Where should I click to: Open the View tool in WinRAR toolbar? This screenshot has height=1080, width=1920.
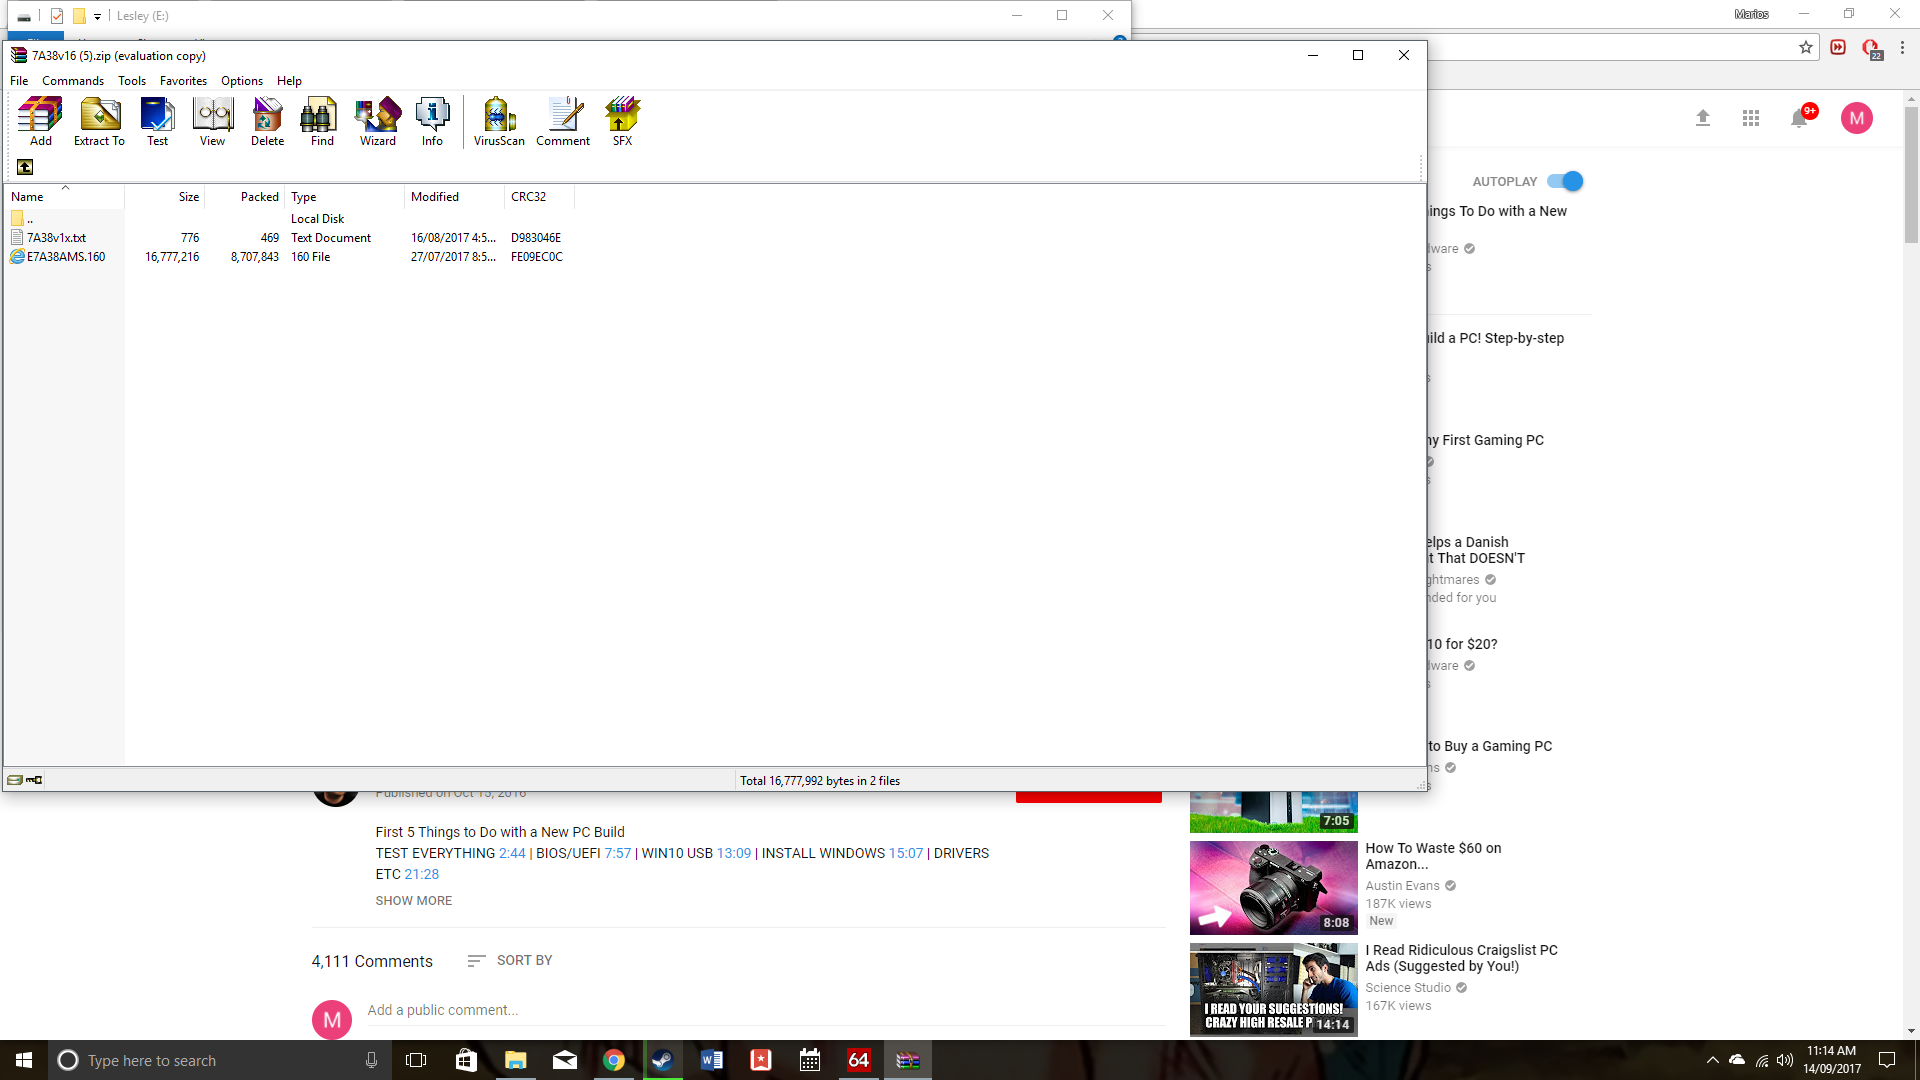click(x=212, y=120)
